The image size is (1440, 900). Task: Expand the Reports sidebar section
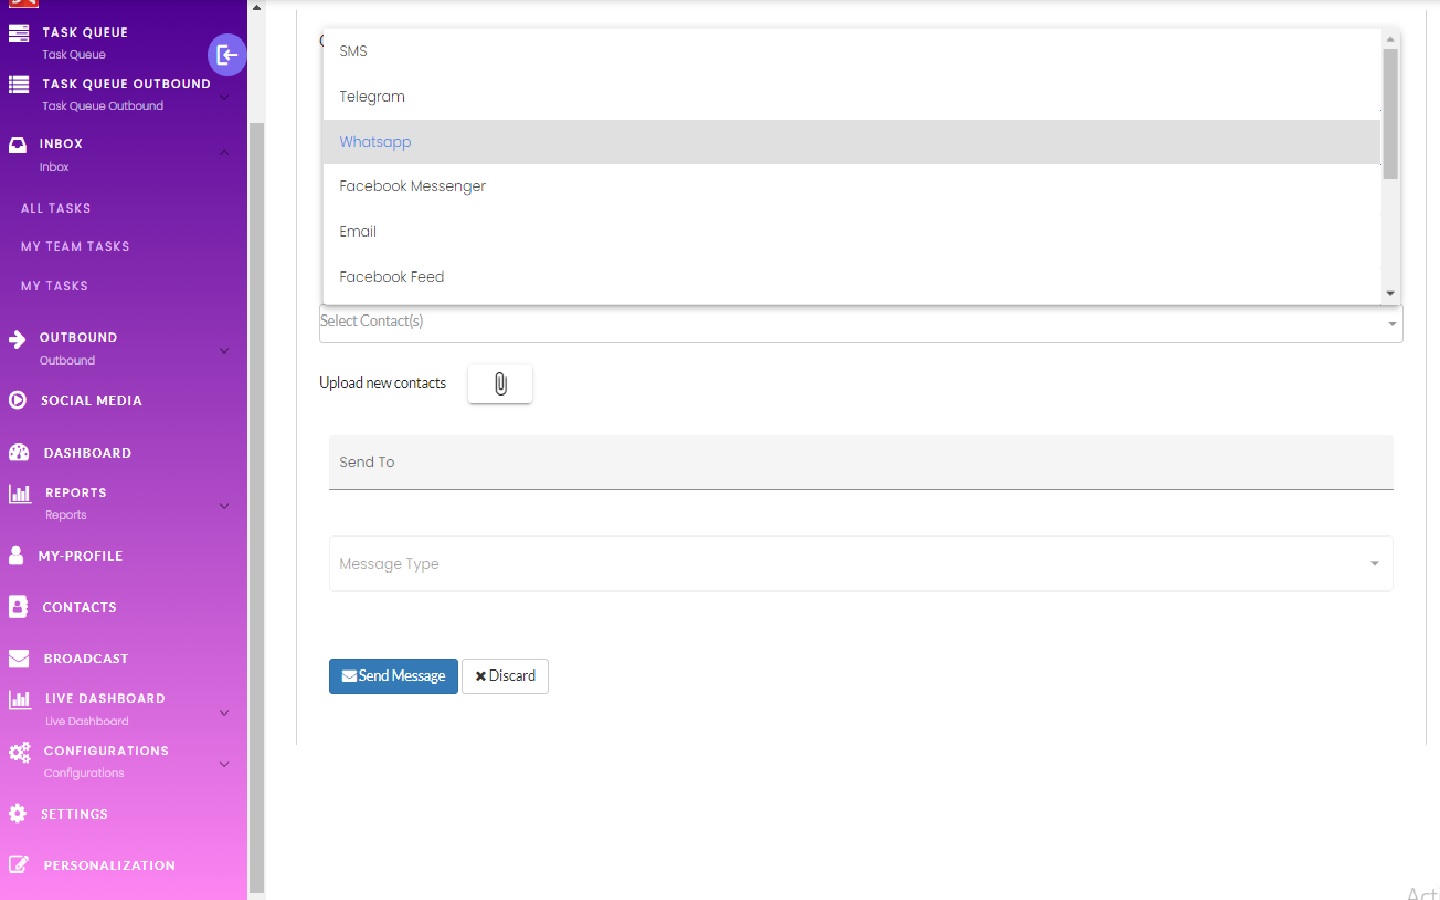point(224,505)
